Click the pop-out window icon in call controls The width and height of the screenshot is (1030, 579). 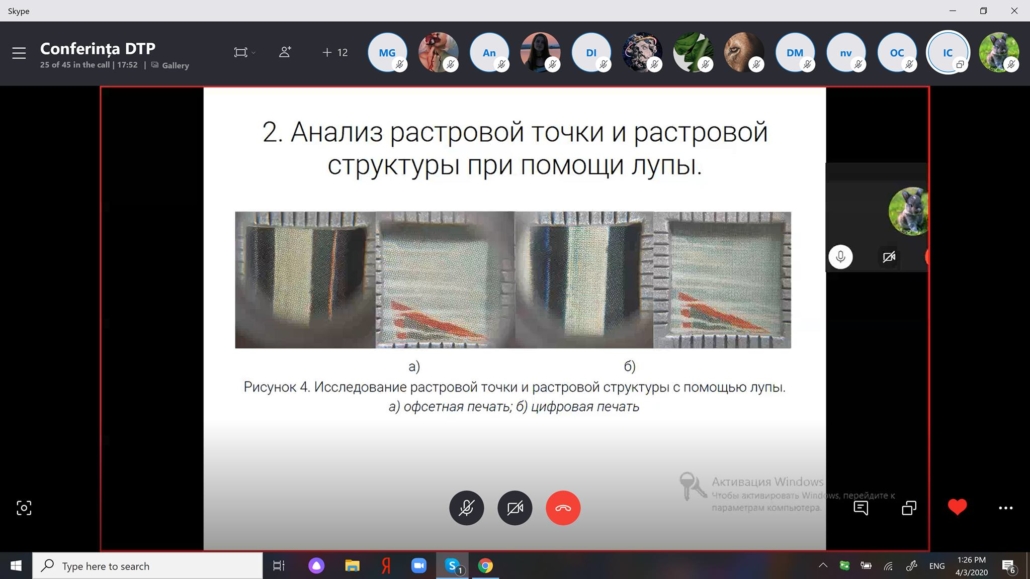[909, 508]
